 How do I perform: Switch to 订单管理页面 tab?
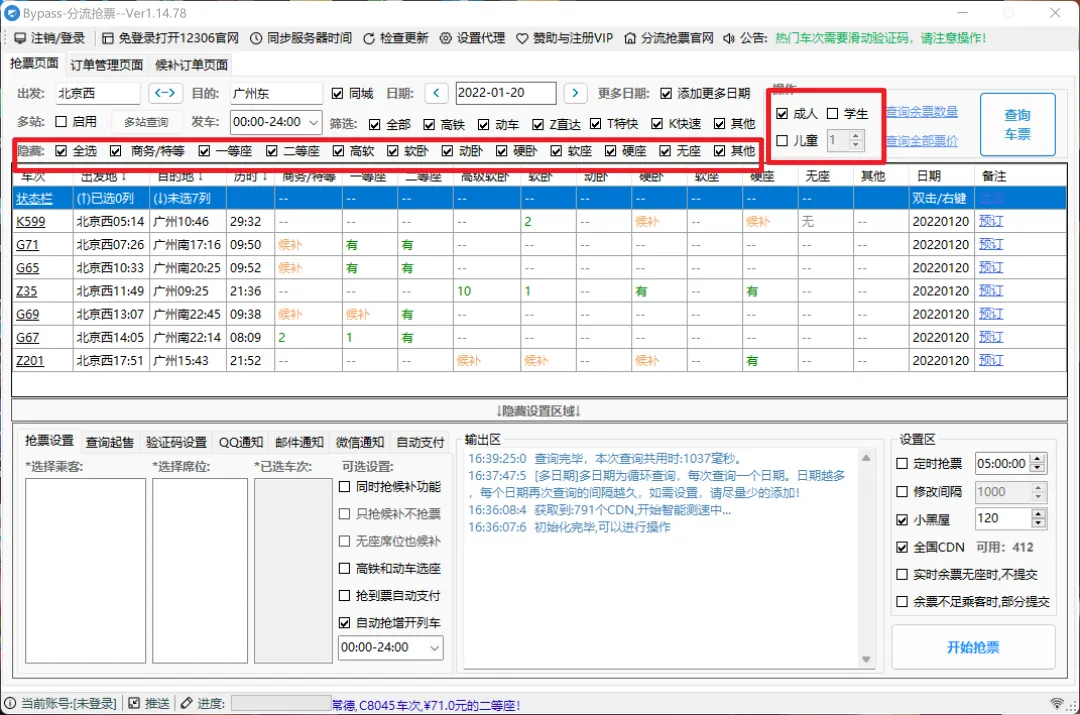click(x=107, y=65)
